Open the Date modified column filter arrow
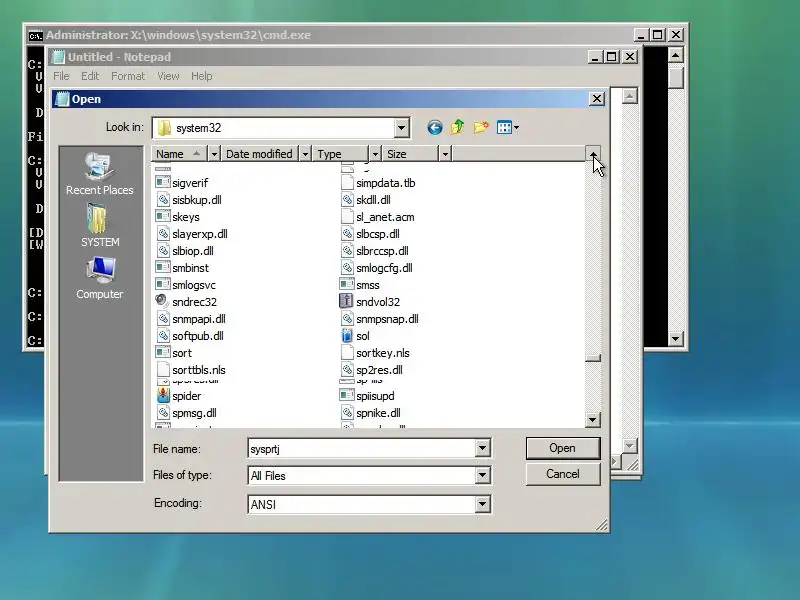 point(305,154)
